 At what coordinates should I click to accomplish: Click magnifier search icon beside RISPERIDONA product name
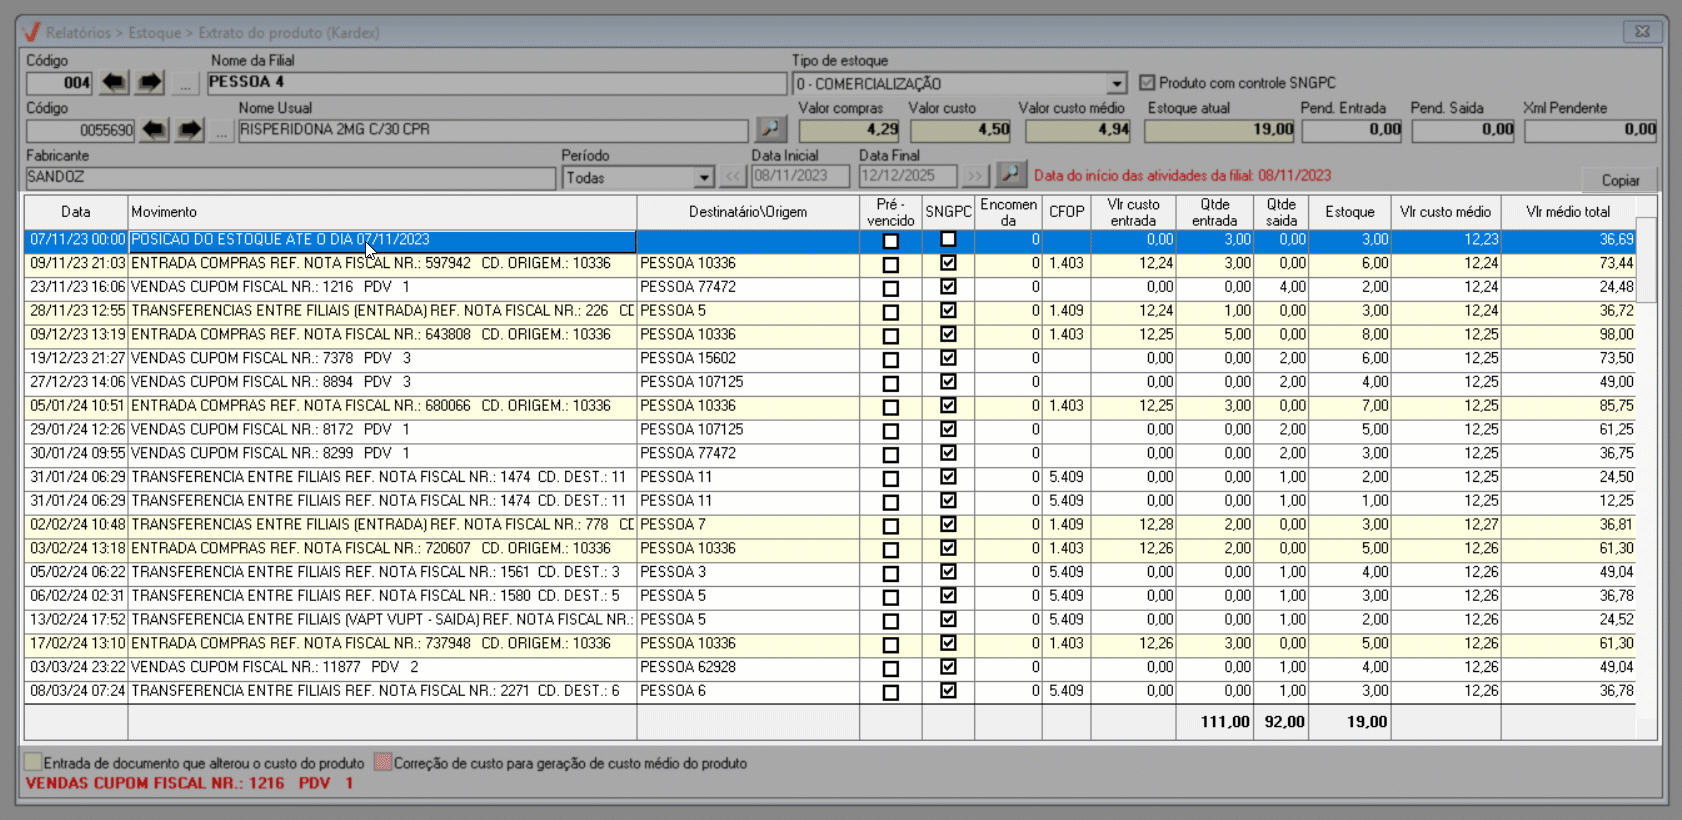coord(770,129)
